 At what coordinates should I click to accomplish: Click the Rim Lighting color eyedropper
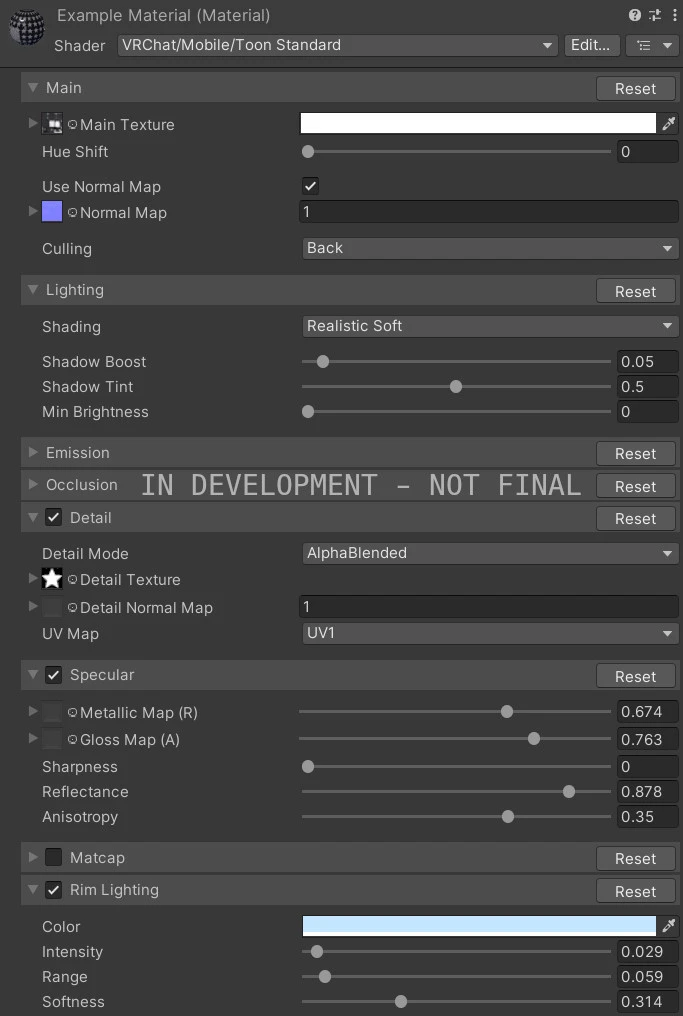click(x=669, y=926)
